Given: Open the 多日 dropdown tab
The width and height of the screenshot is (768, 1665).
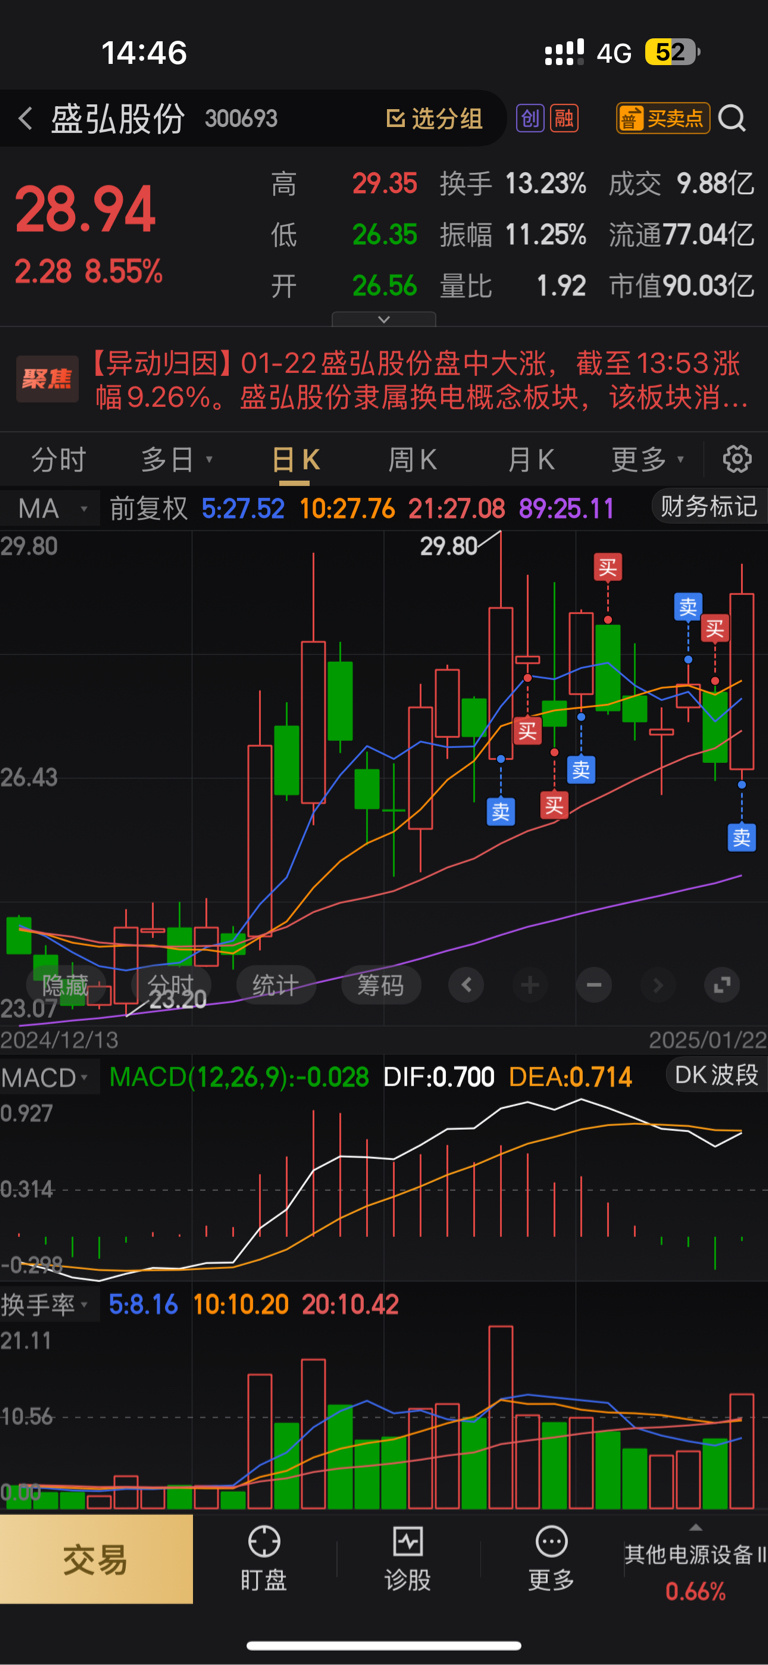Looking at the screenshot, I should coord(177,460).
